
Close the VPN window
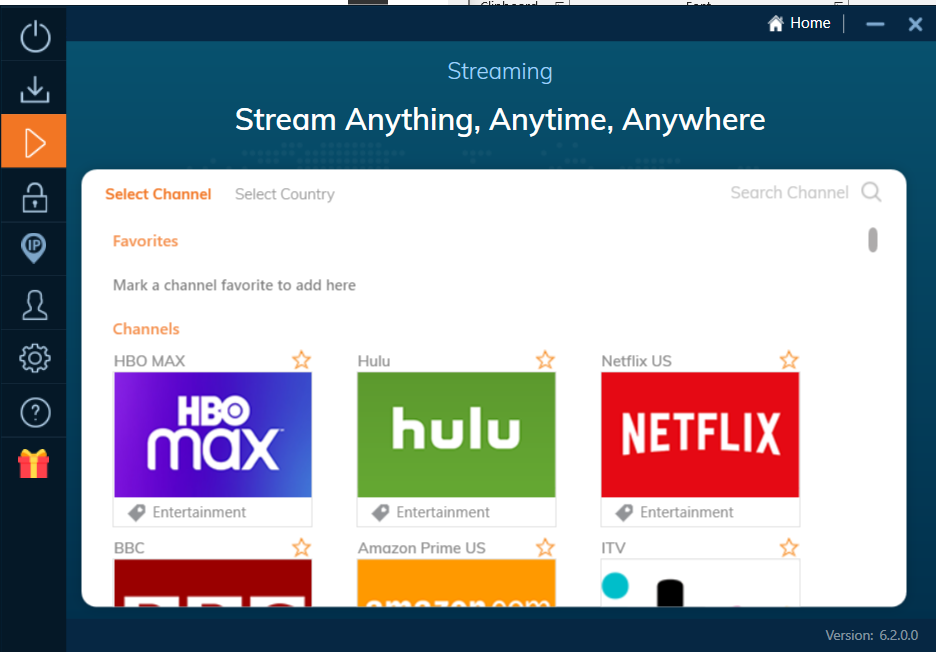(915, 24)
